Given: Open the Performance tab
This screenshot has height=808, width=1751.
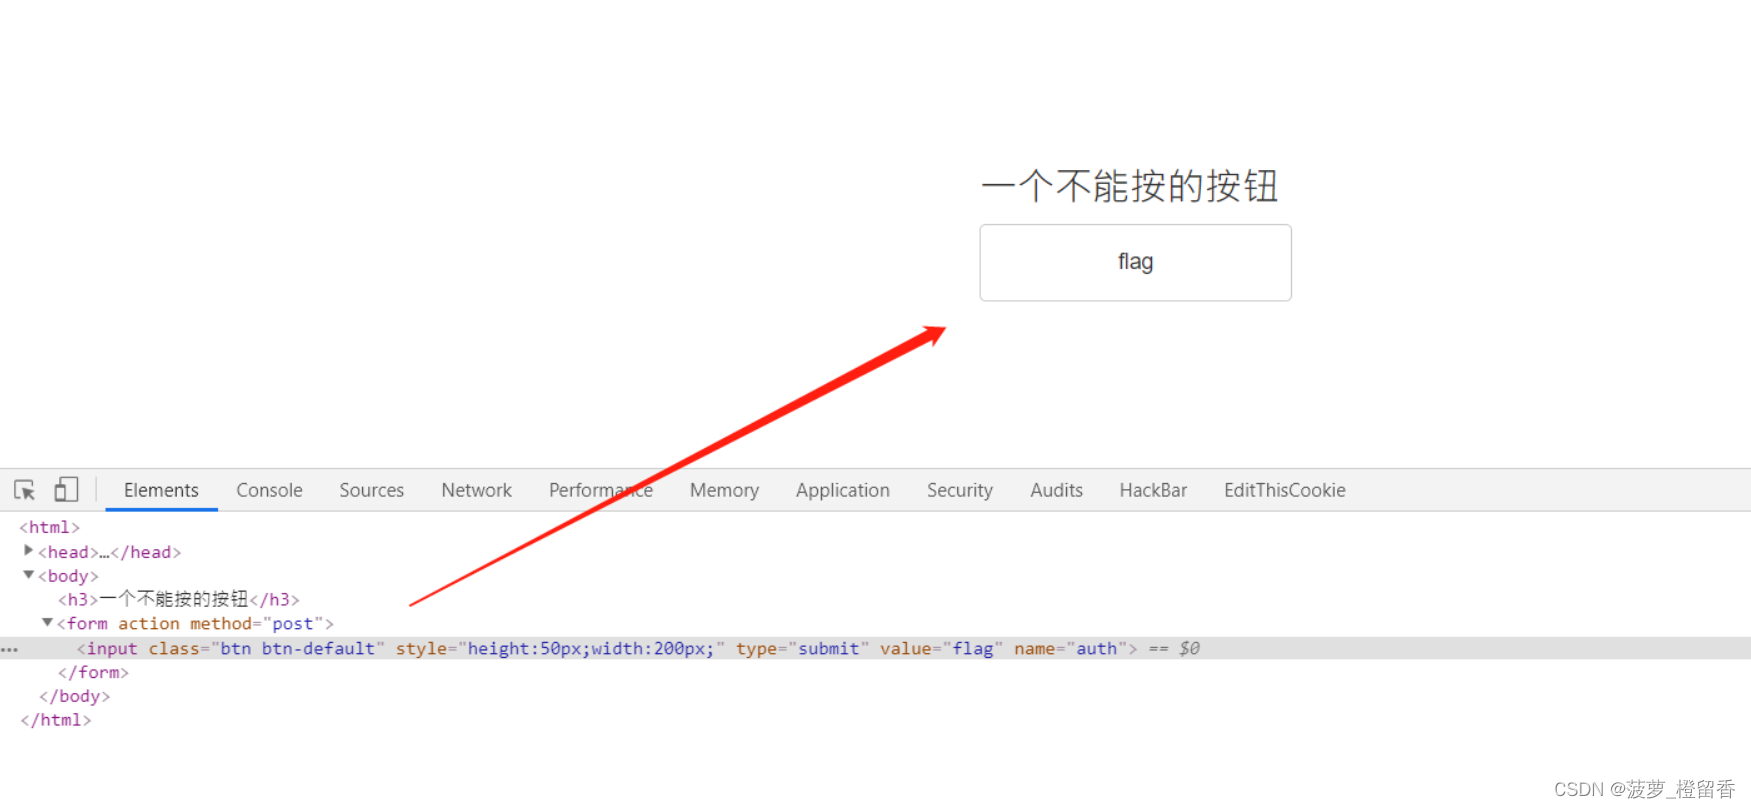Looking at the screenshot, I should click(x=600, y=490).
